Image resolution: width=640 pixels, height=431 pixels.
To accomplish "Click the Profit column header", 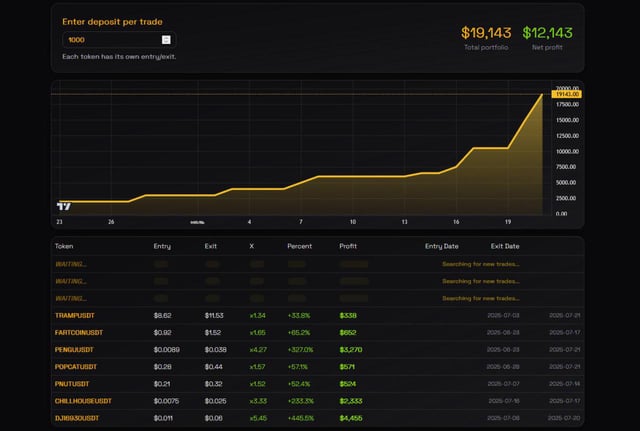I will [x=350, y=246].
